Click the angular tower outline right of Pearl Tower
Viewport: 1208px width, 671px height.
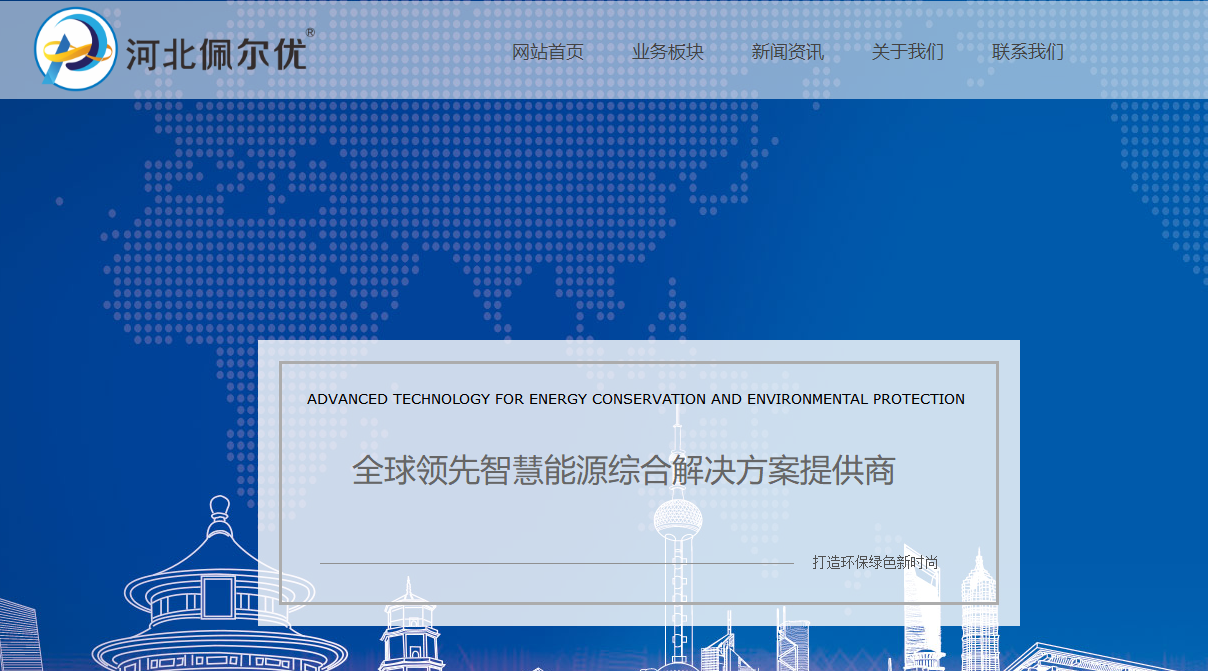pos(794,640)
